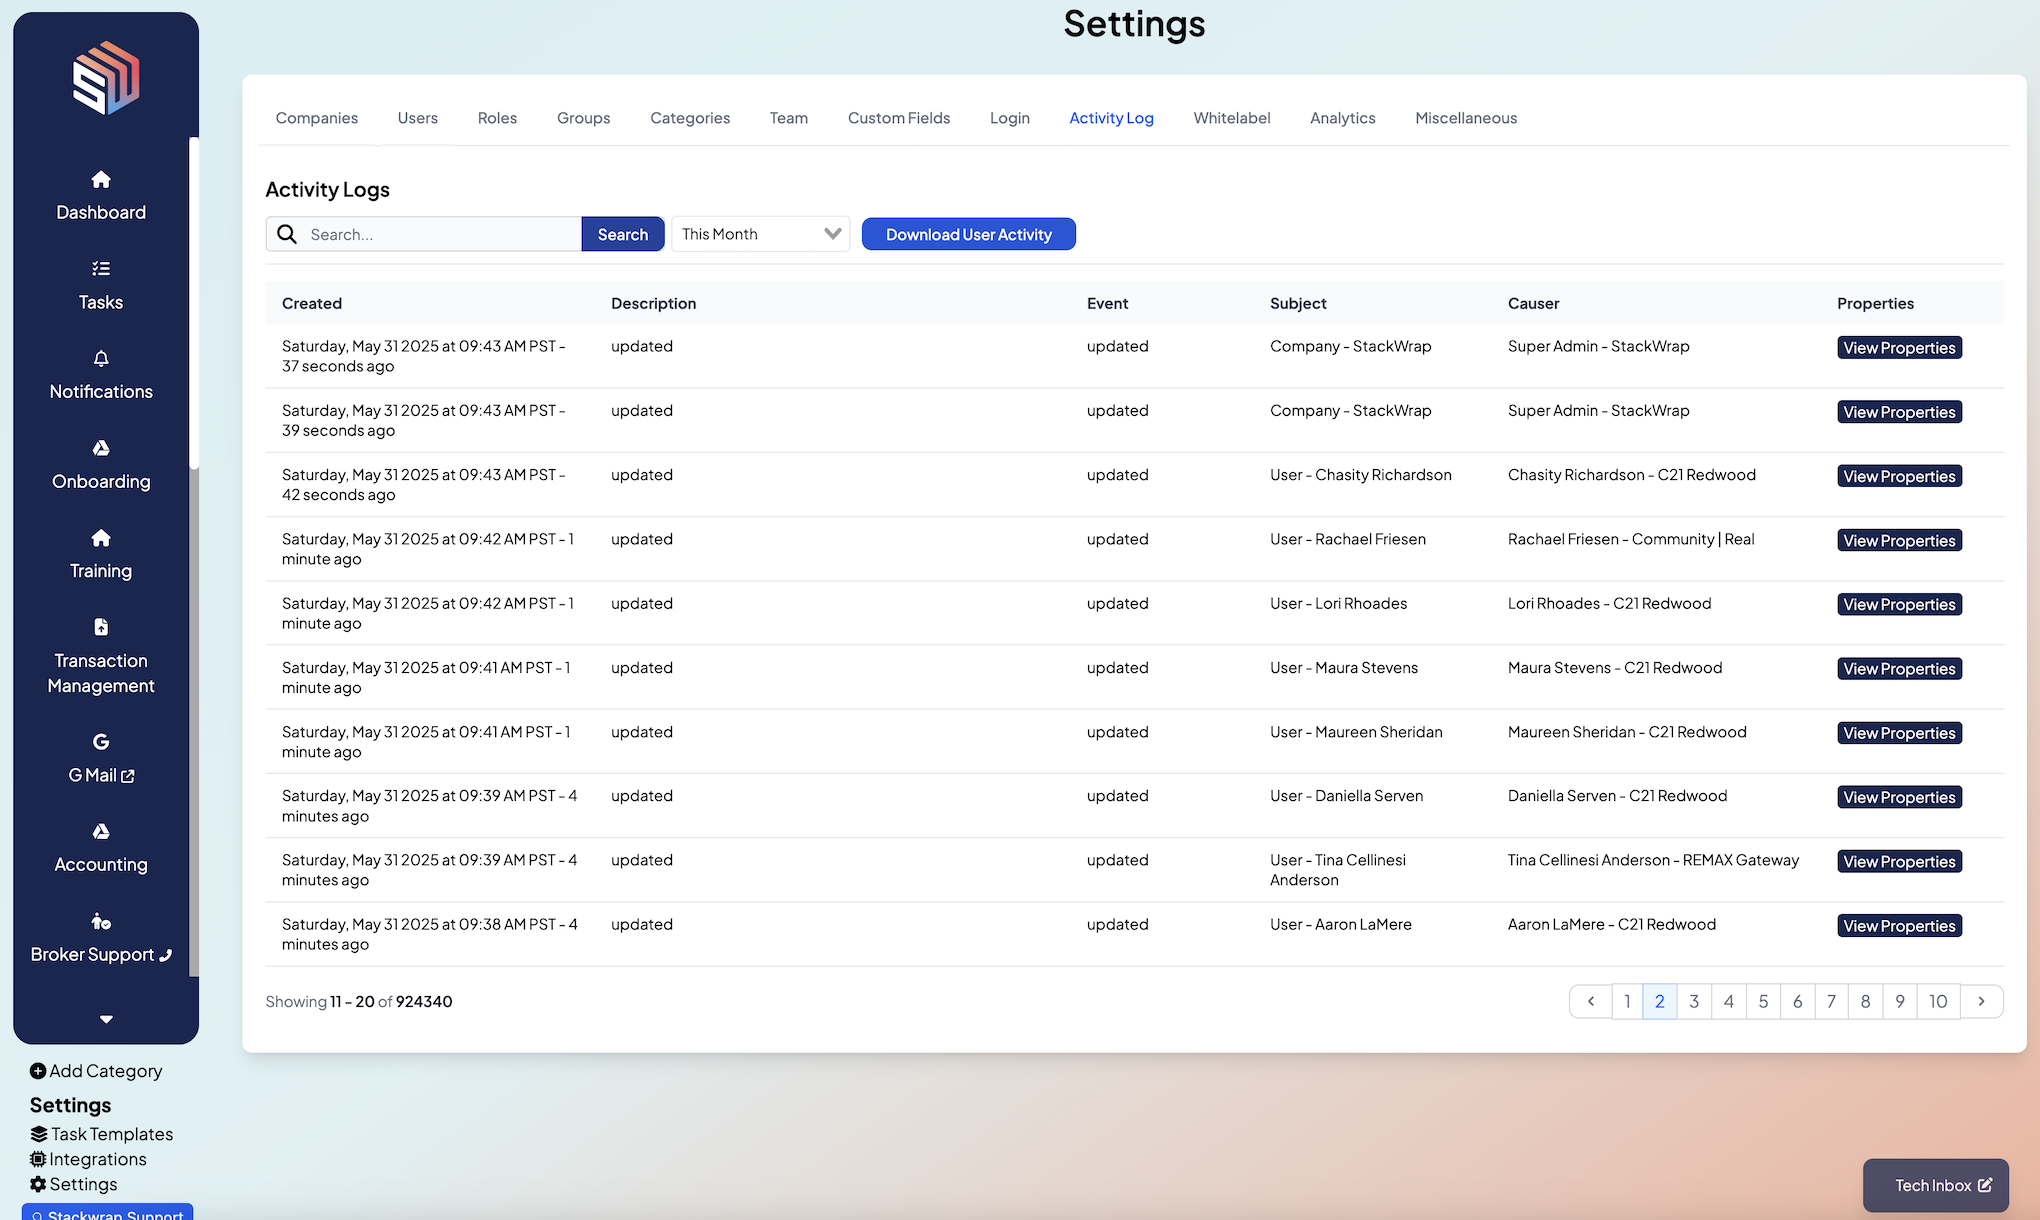Open the Custom Fields tab
This screenshot has height=1220, width=2040.
[x=899, y=118]
